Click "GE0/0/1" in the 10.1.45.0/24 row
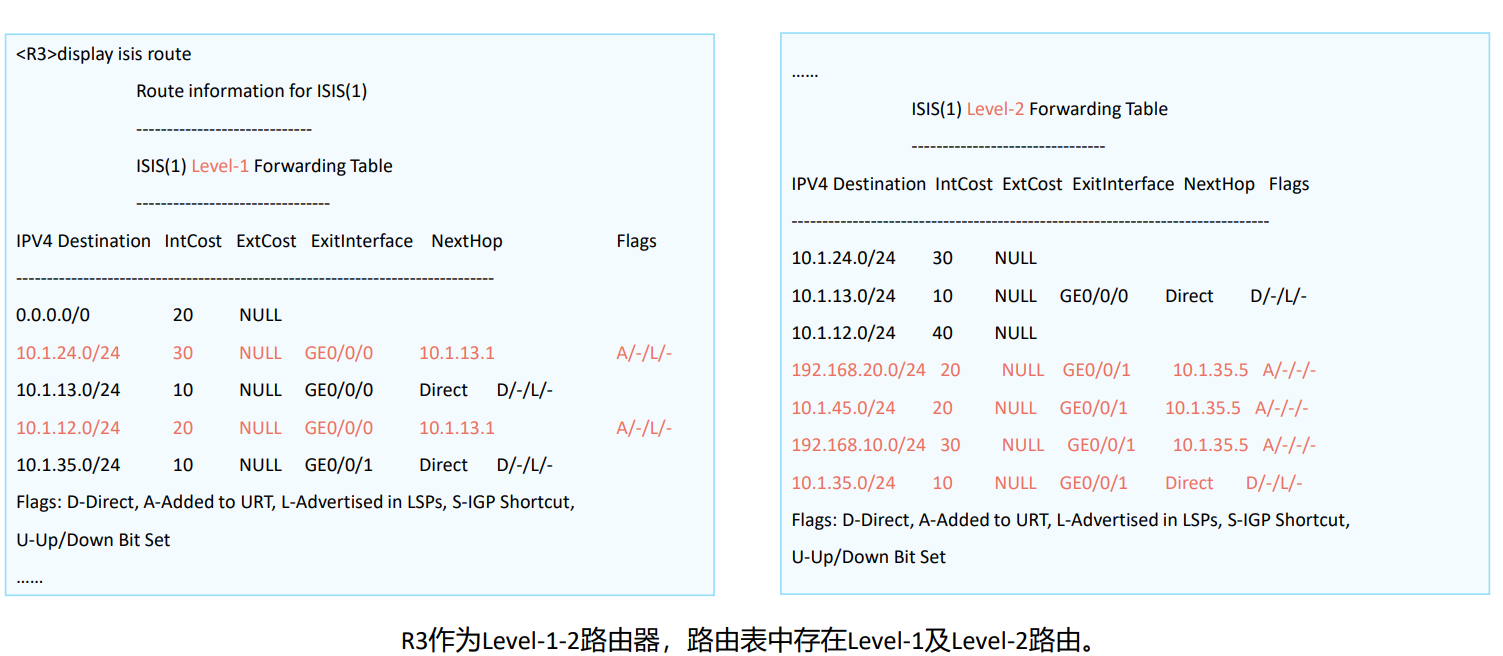This screenshot has height=656, width=1503. pyautogui.click(x=1094, y=408)
